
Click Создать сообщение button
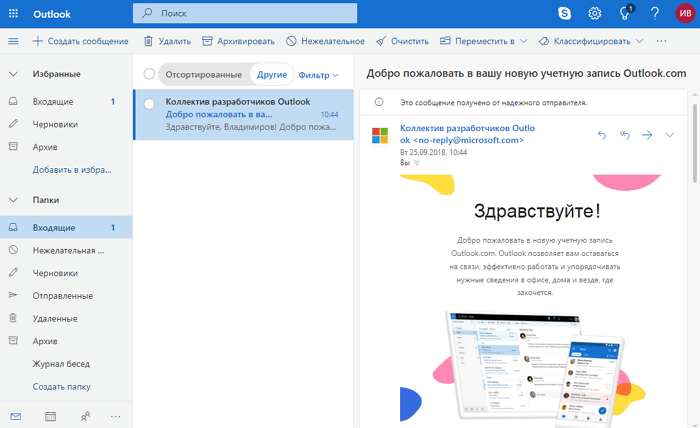coord(80,41)
